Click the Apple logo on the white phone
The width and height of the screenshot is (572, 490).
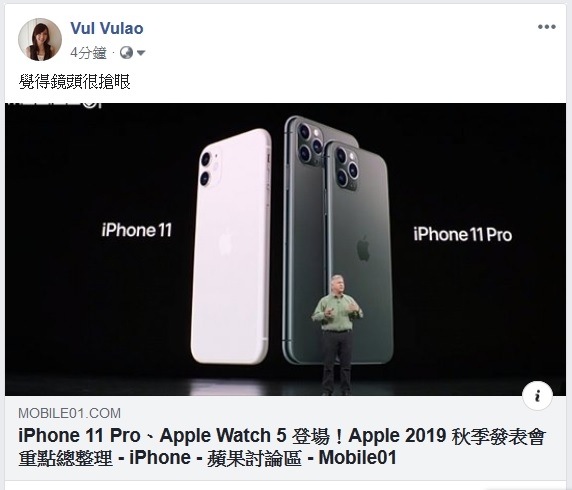(x=225, y=242)
